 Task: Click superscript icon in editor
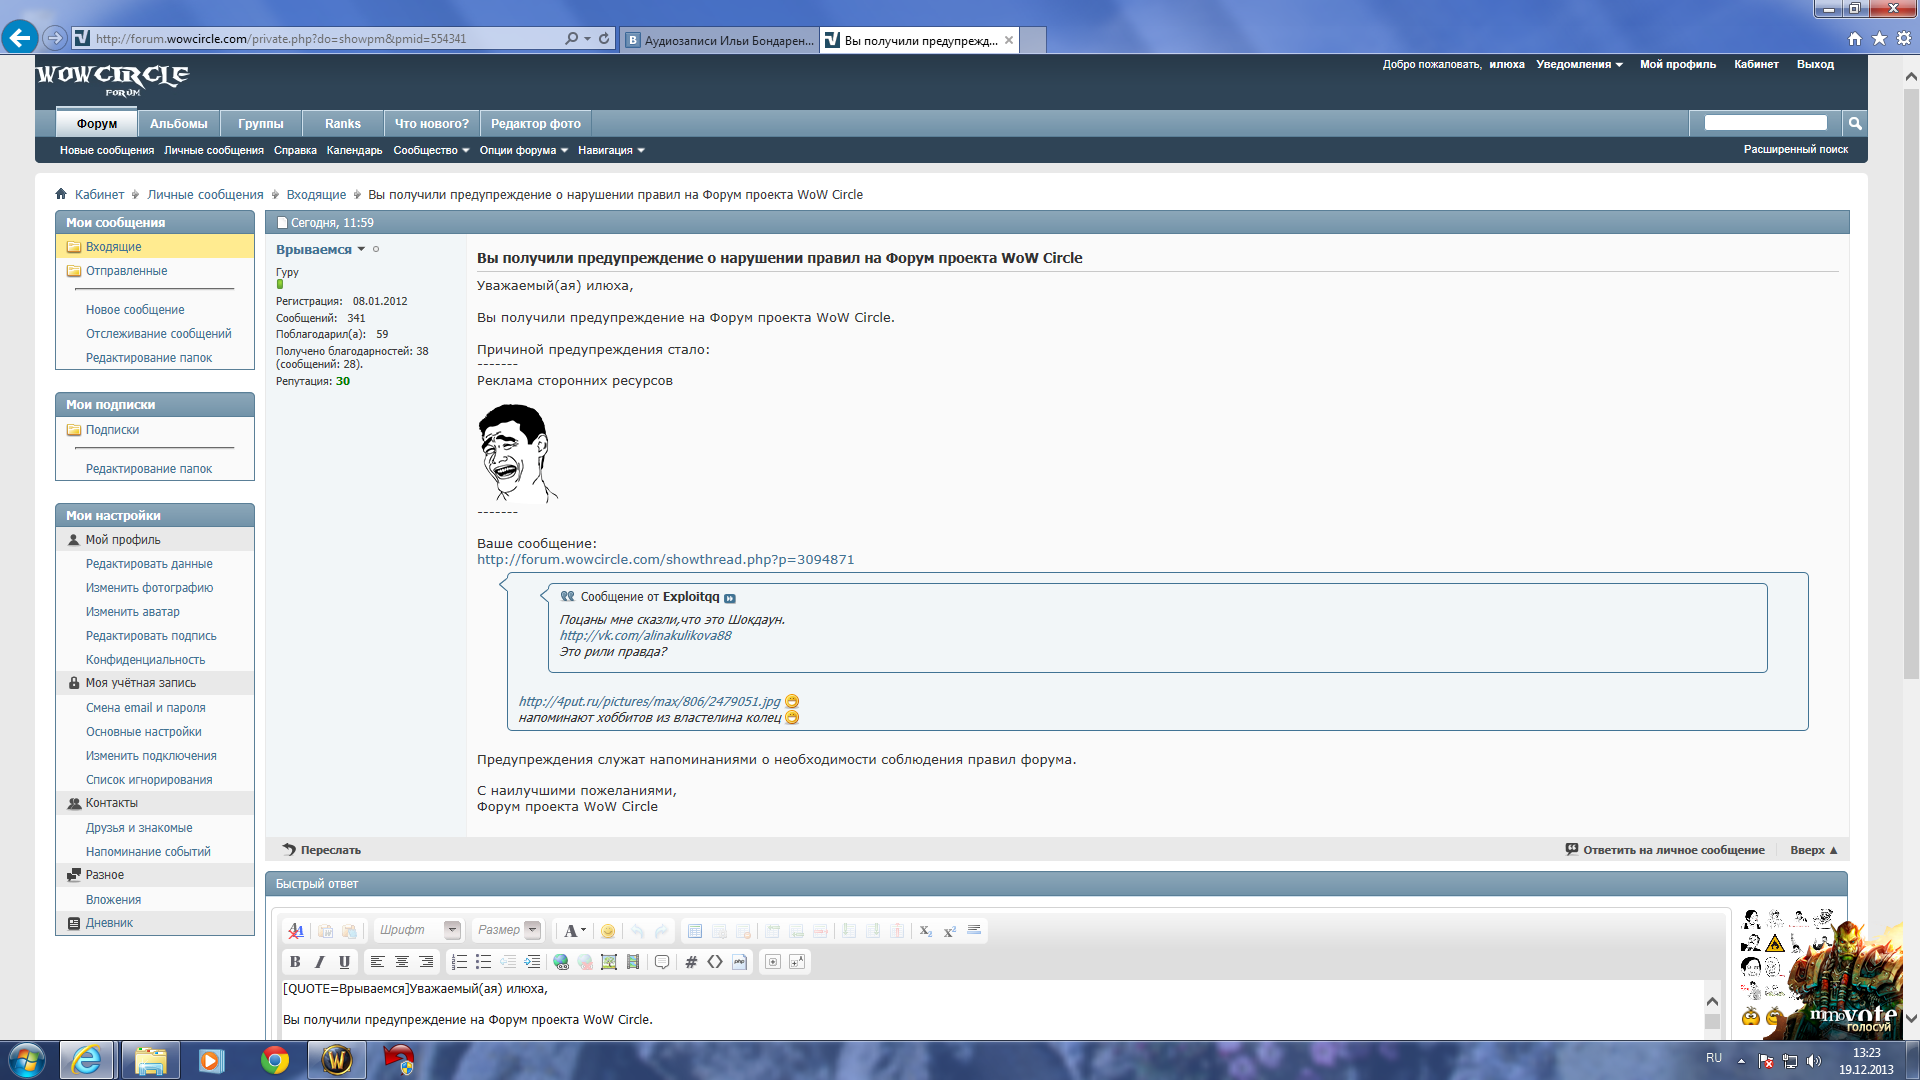click(950, 931)
